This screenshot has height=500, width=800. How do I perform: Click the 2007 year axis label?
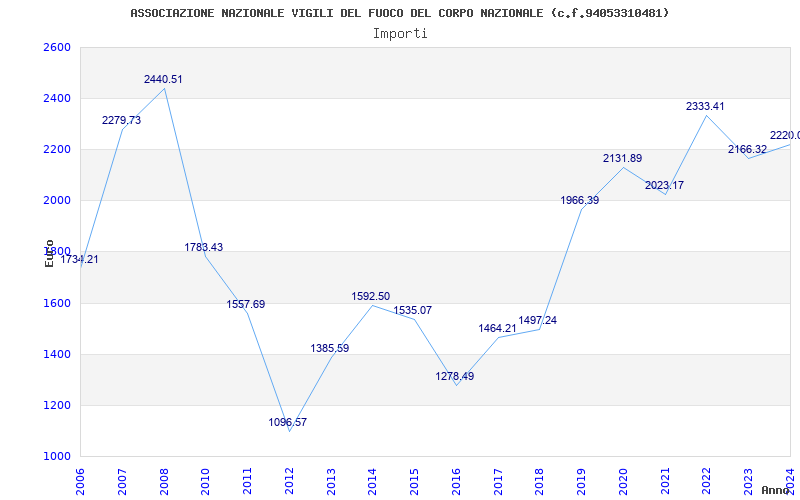click(122, 481)
